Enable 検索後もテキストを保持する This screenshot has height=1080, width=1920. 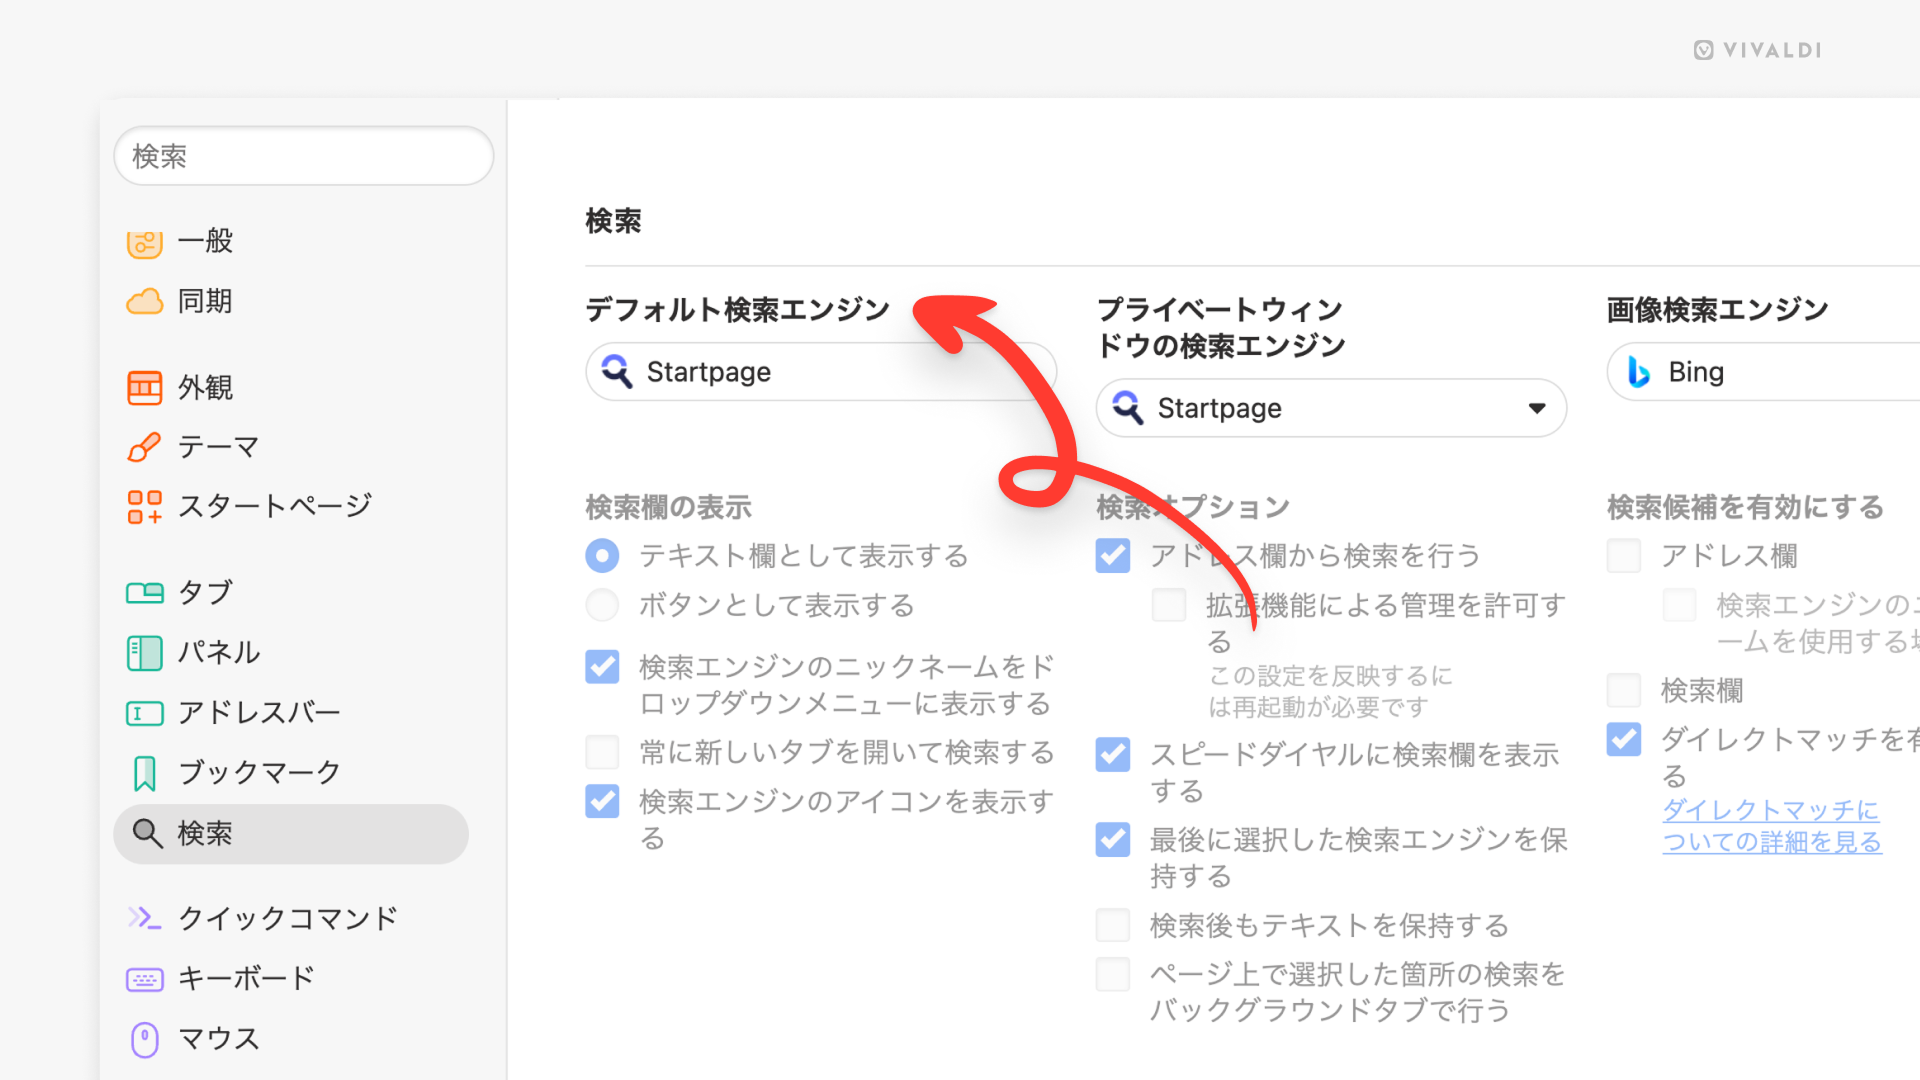click(1113, 925)
